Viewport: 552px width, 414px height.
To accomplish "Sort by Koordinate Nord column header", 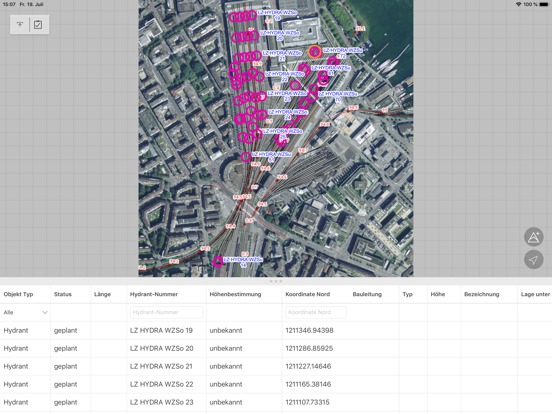I will click(x=308, y=294).
